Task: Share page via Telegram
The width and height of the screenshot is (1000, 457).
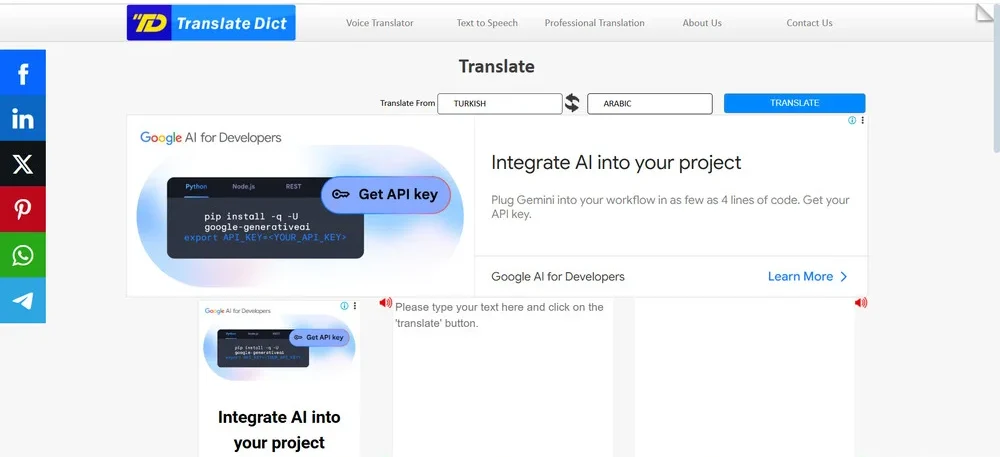Action: click(x=23, y=300)
